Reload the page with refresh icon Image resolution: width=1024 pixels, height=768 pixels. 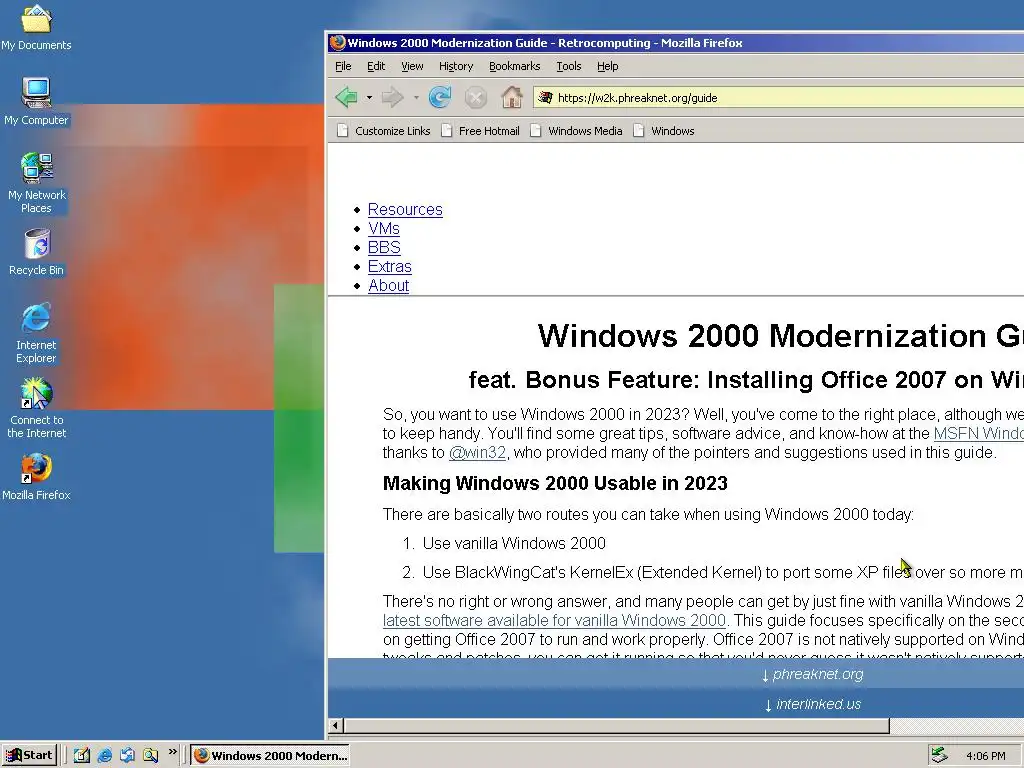(440, 97)
